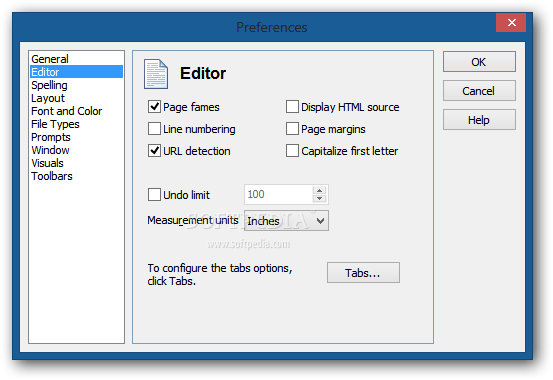Select Font and Color category
The height and width of the screenshot is (380, 553).
(x=77, y=111)
